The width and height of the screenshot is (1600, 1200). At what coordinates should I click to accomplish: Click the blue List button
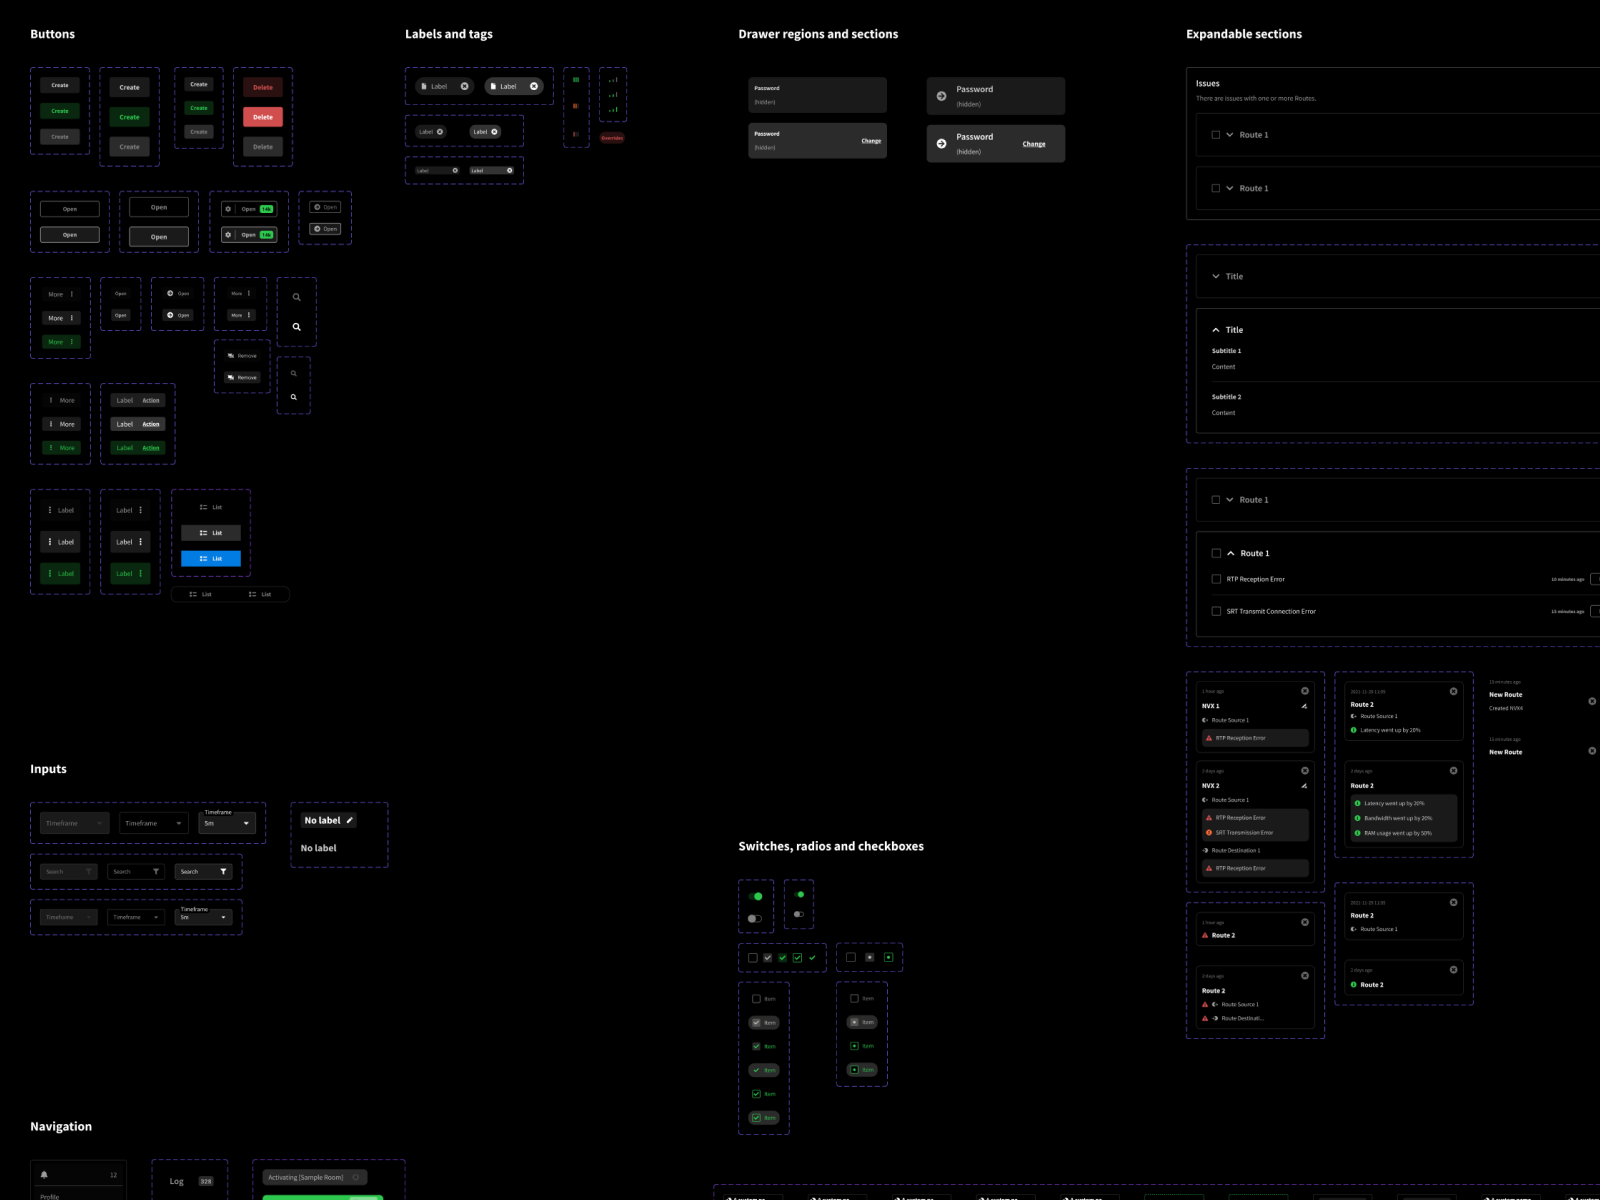pyautogui.click(x=211, y=558)
